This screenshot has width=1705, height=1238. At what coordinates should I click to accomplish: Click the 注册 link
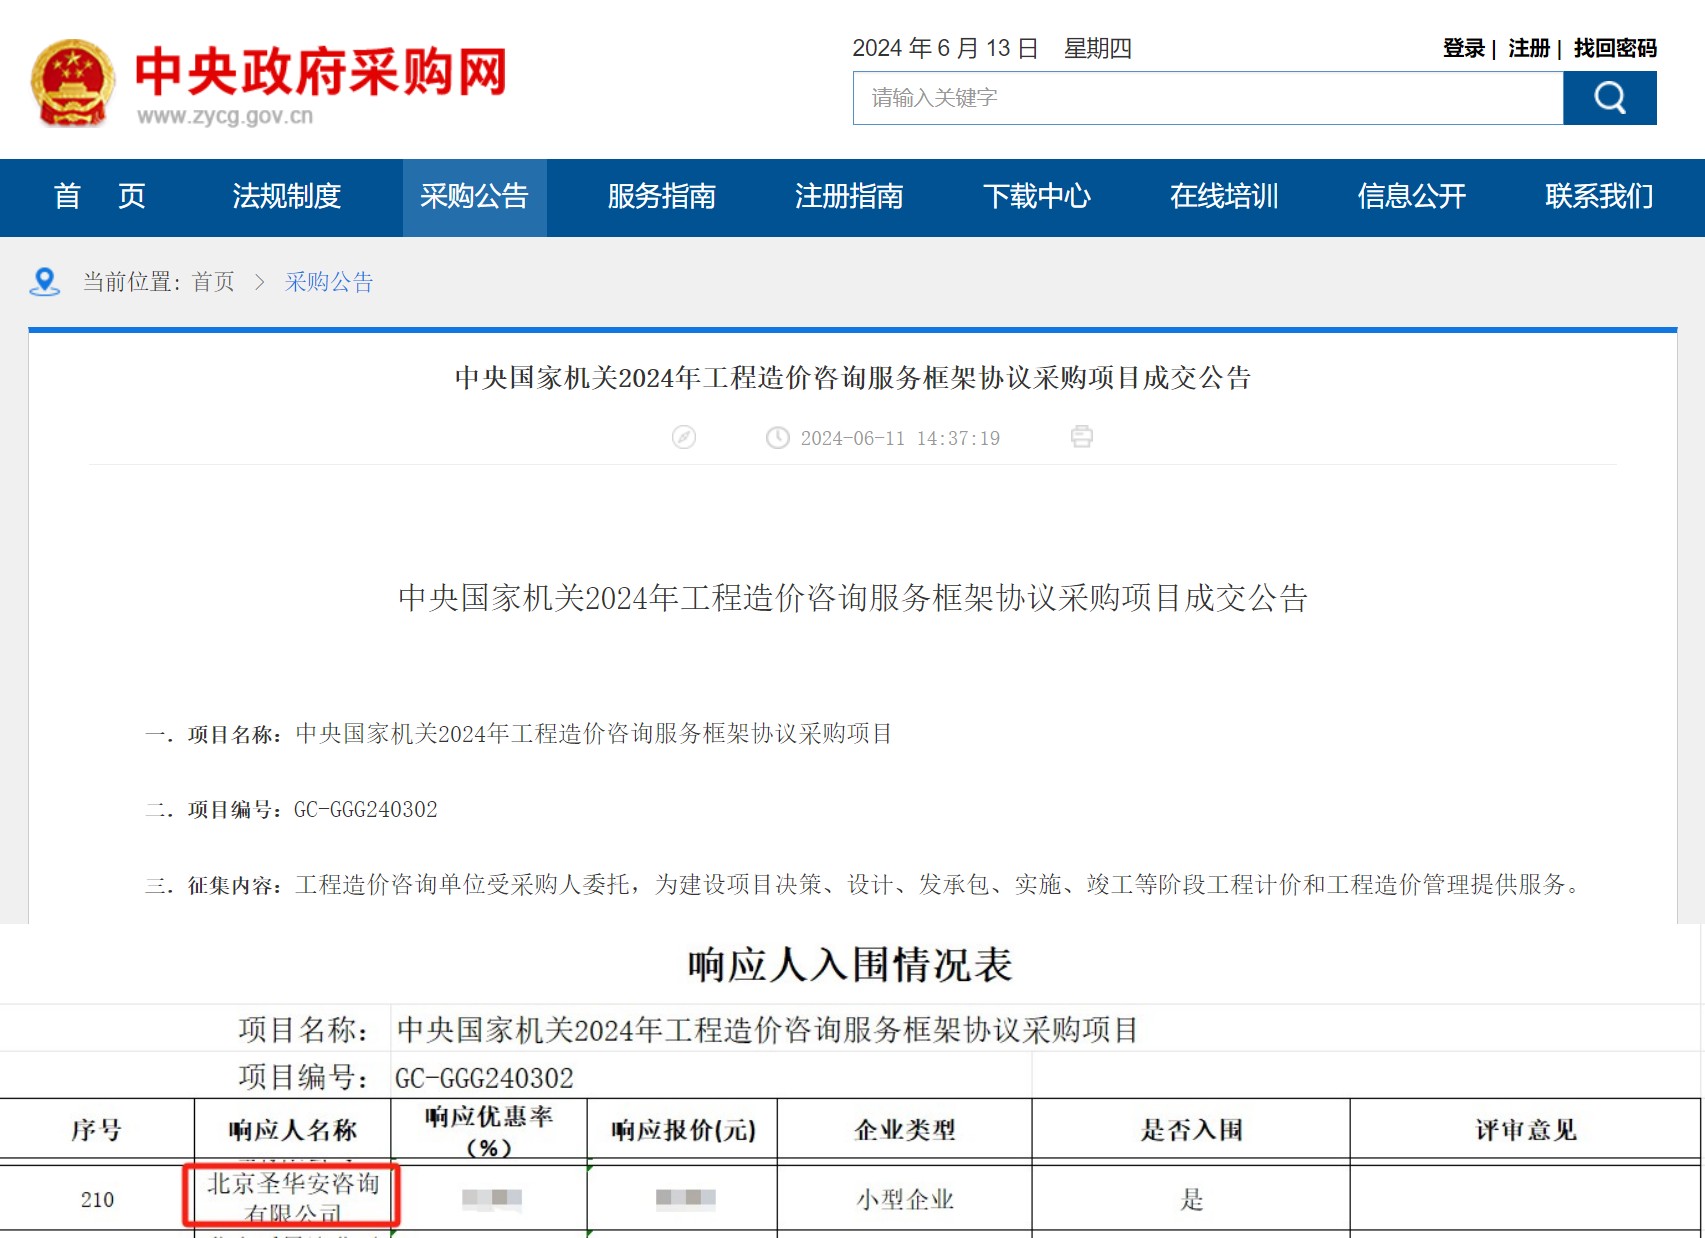click(1529, 48)
